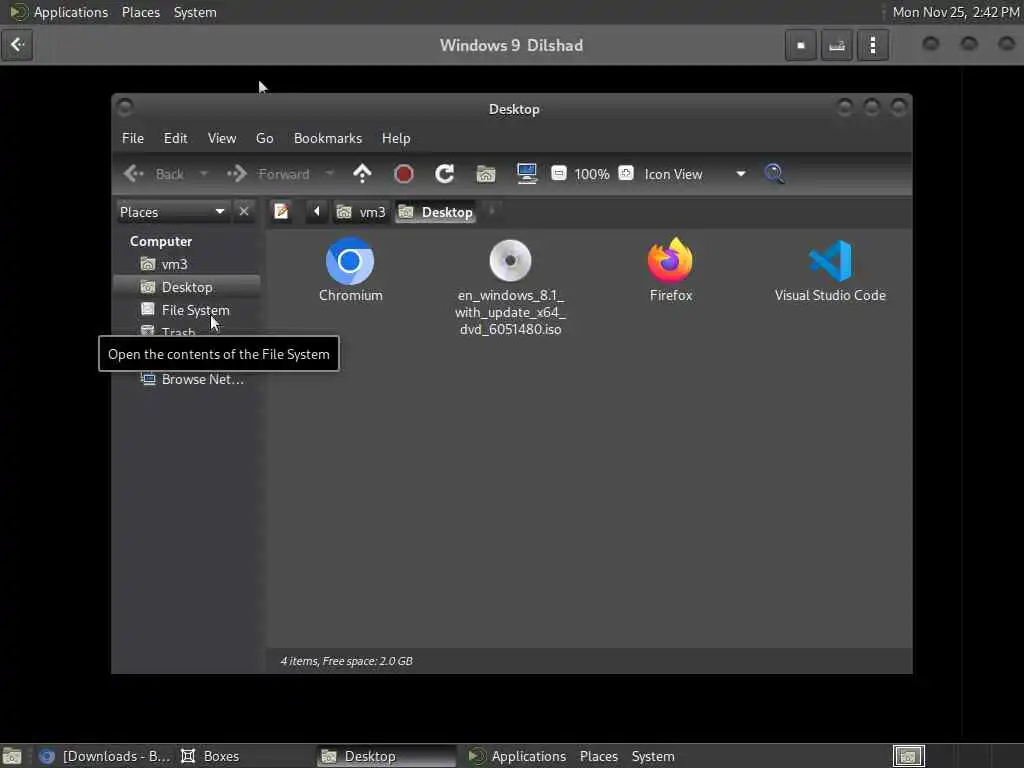Stop loading with the red stop icon
Image resolution: width=1024 pixels, height=768 pixels.
coord(404,174)
